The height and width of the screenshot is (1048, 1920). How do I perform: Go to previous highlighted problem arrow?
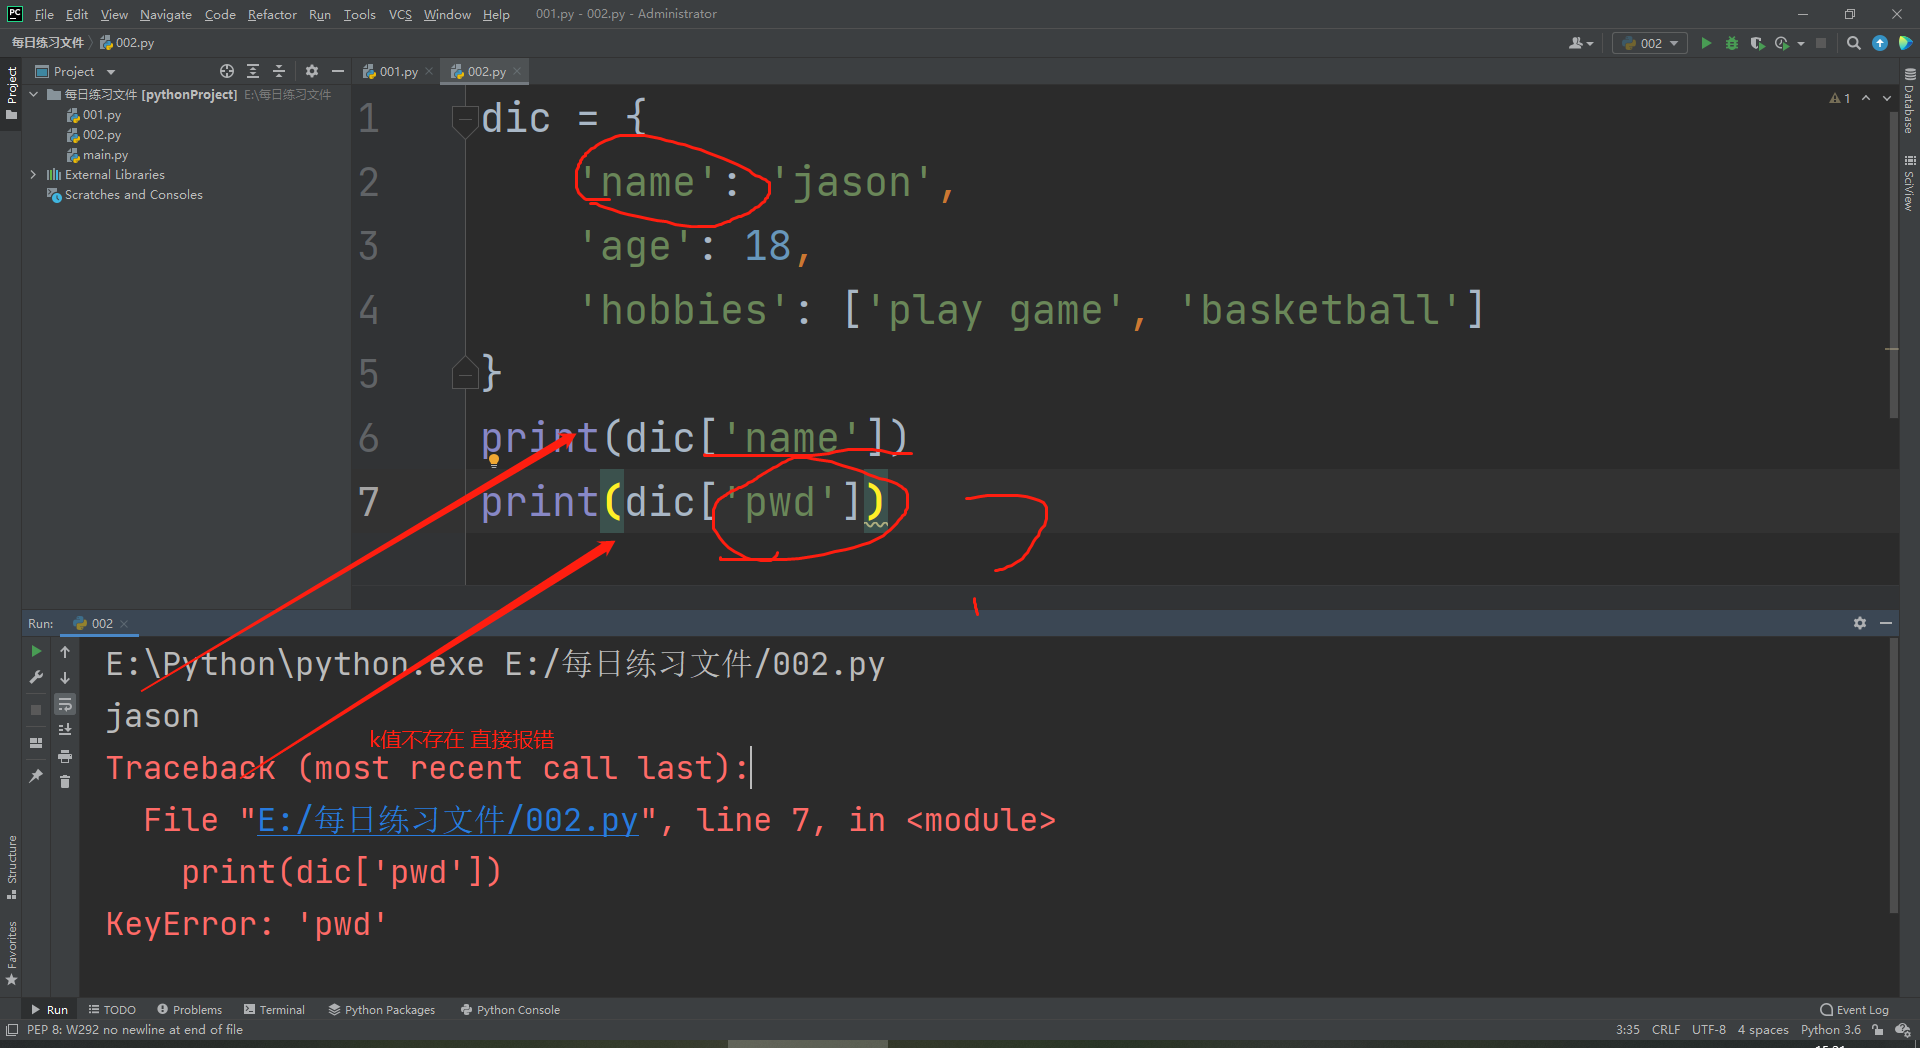point(1866,98)
